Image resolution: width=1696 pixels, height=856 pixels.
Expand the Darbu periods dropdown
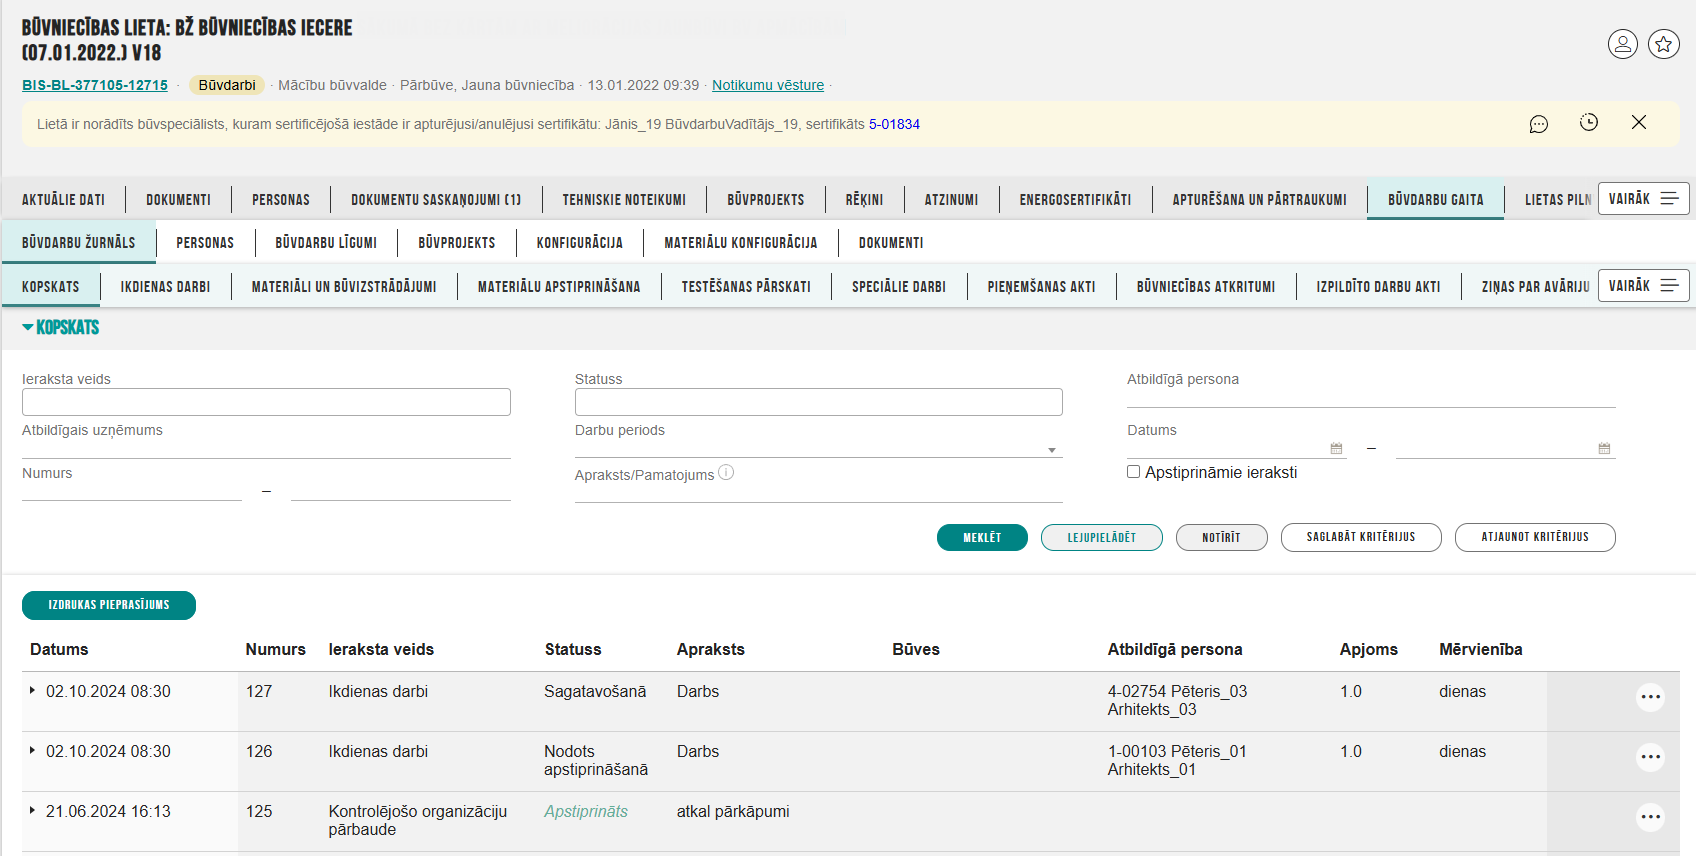coord(1051,450)
